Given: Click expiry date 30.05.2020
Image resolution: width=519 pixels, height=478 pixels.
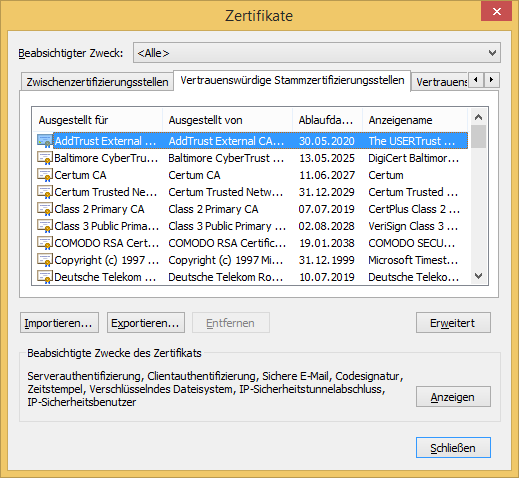Looking at the screenshot, I should pos(327,141).
